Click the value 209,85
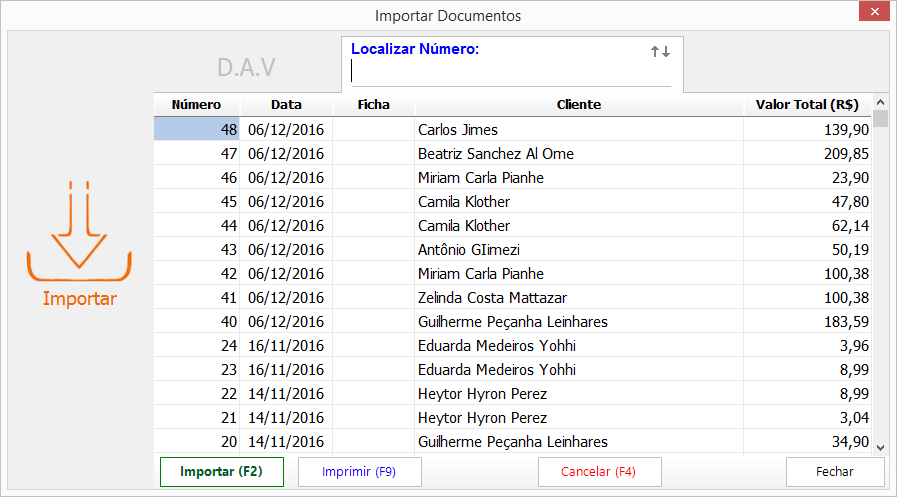The width and height of the screenshot is (897, 497). coord(846,154)
